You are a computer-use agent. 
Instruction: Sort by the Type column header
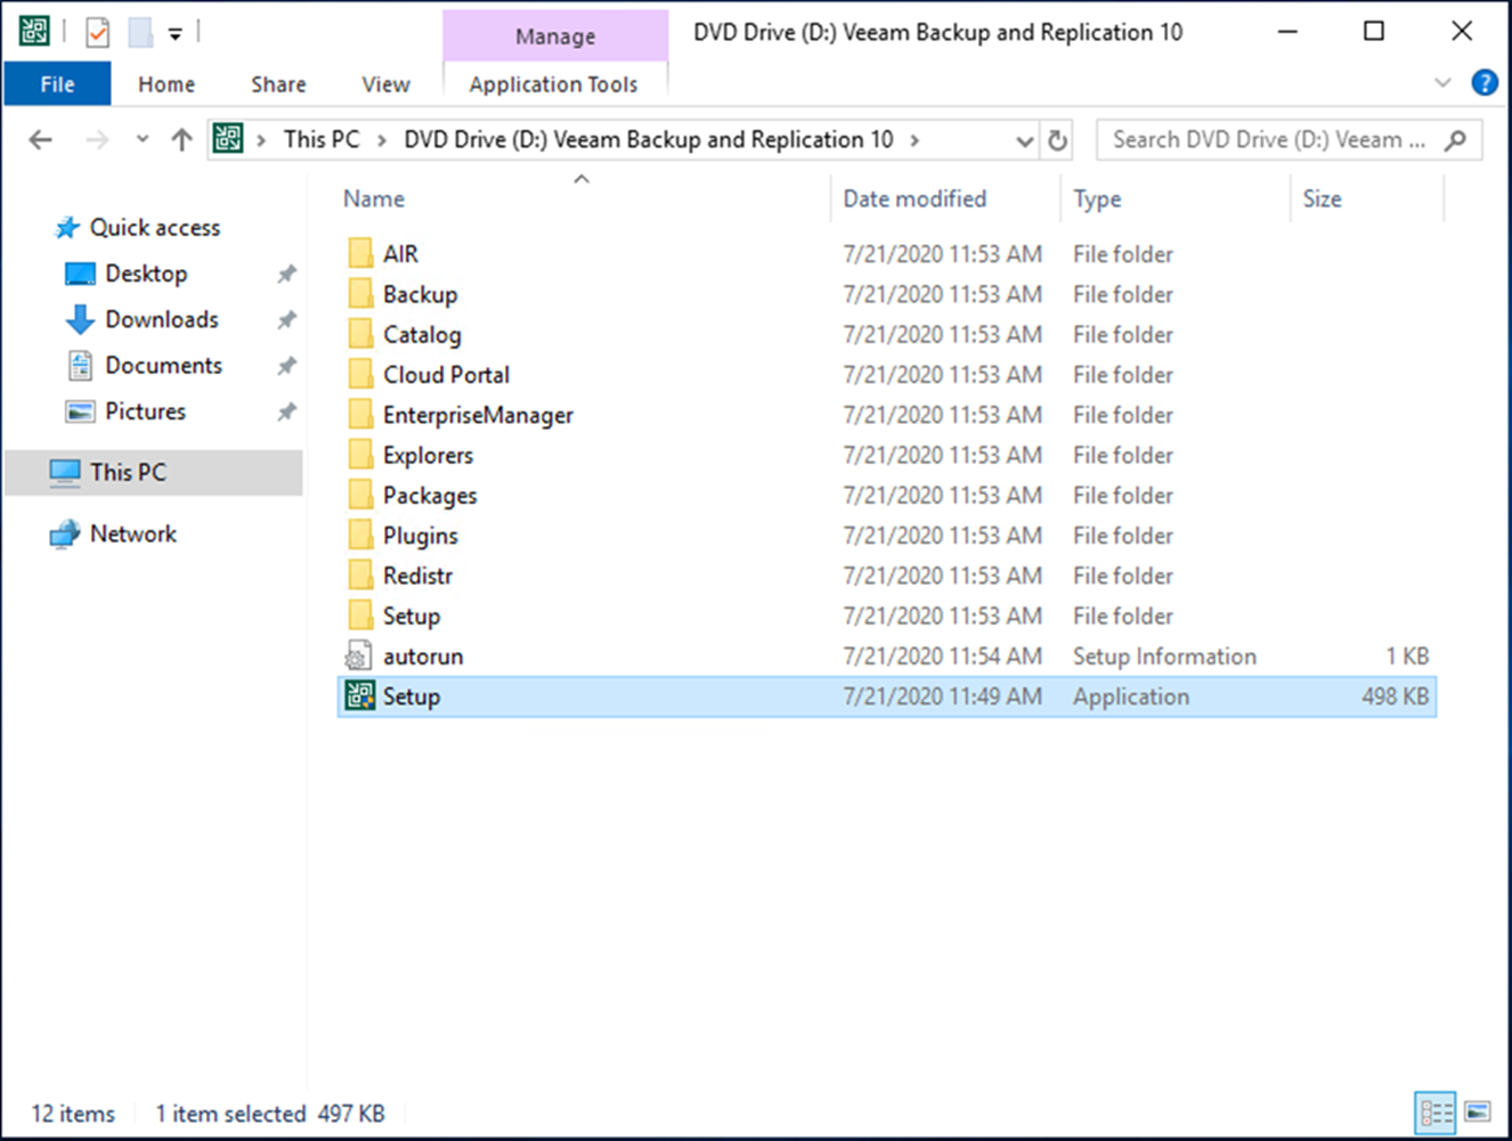1097,199
